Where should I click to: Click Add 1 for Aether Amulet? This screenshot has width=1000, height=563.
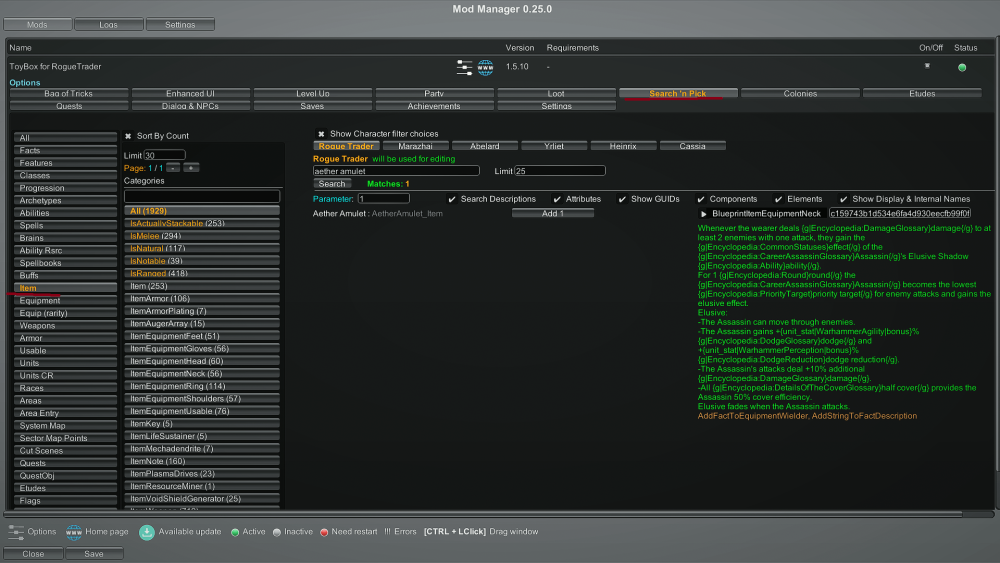[x=552, y=213]
